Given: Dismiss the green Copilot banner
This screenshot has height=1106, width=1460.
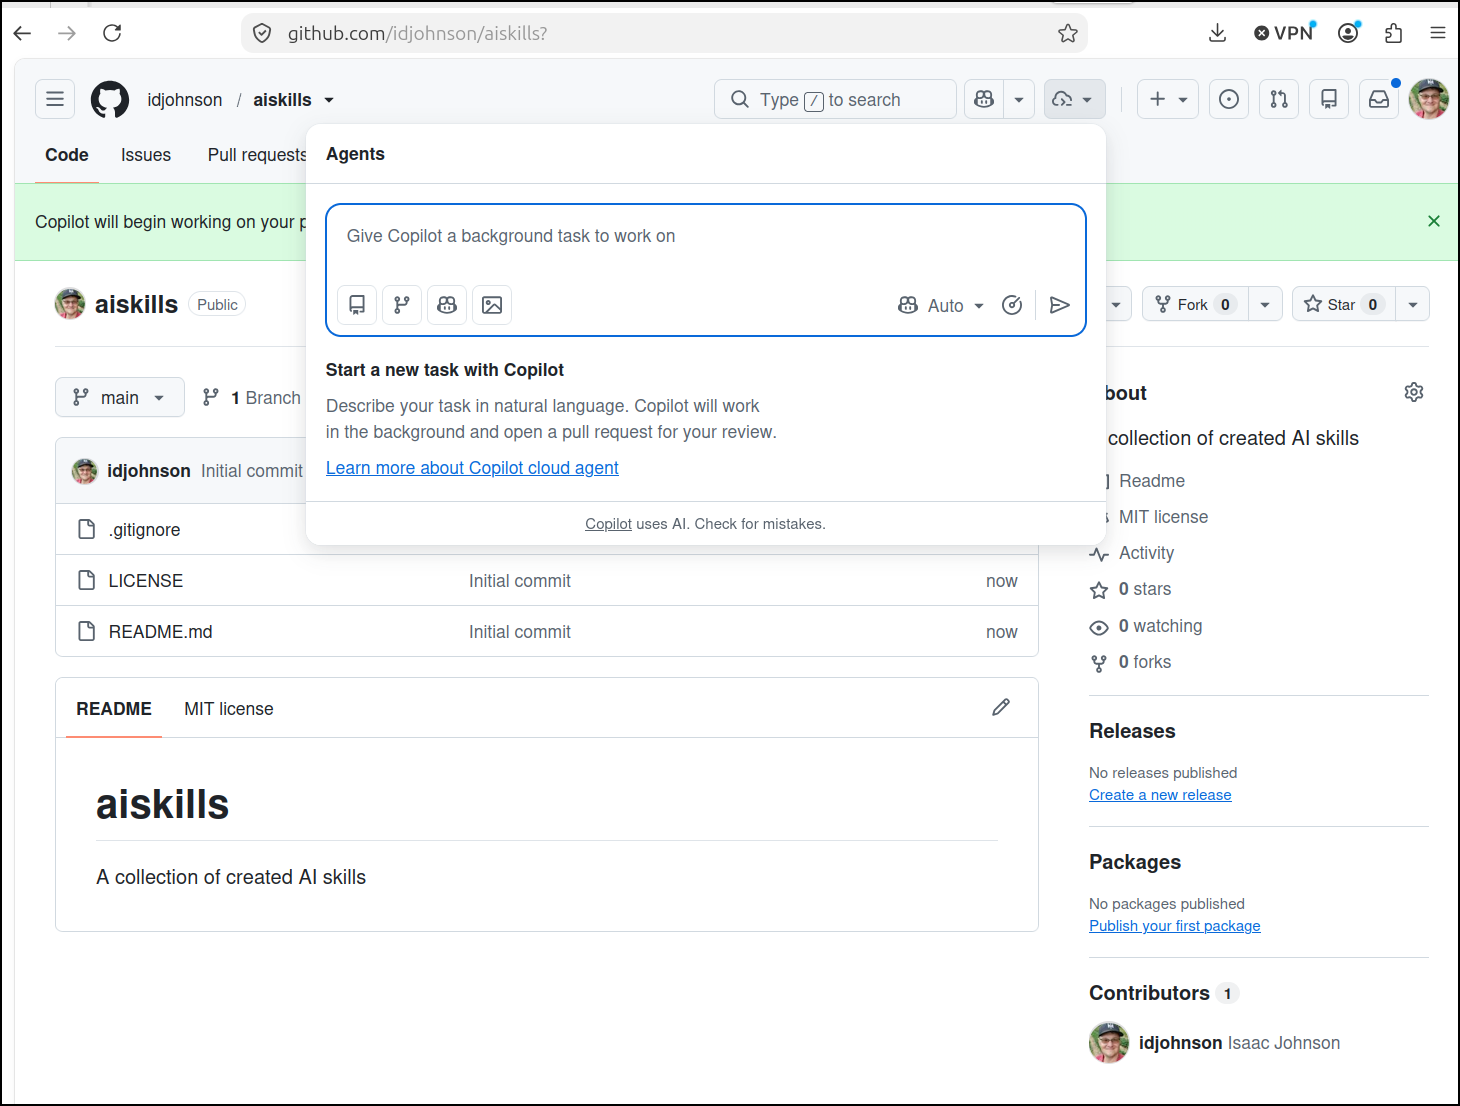Looking at the screenshot, I should (x=1434, y=221).
